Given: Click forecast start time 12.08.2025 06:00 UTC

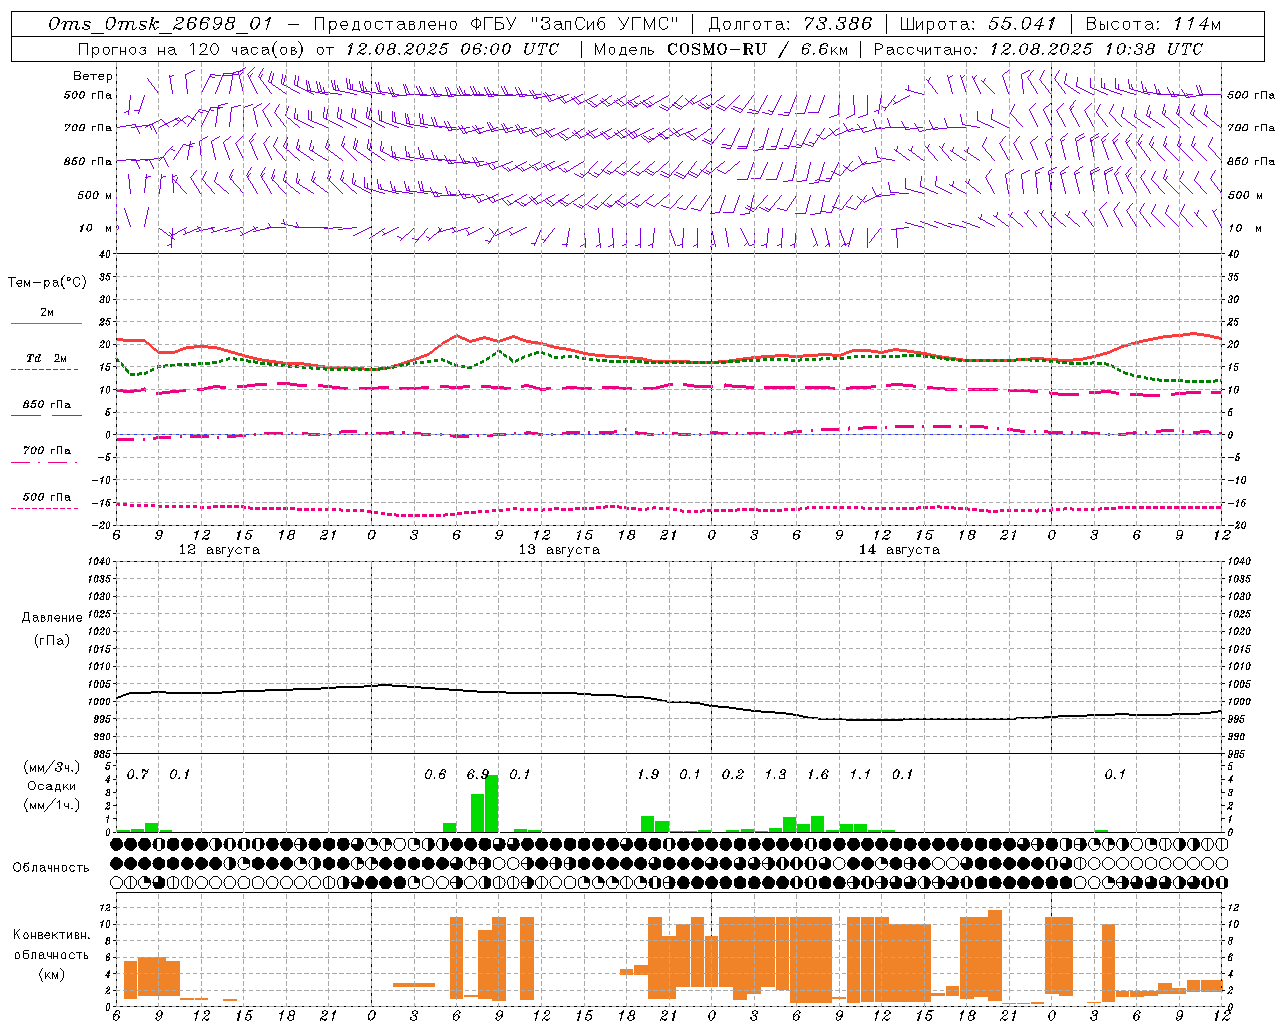Looking at the screenshot, I should tap(452, 49).
